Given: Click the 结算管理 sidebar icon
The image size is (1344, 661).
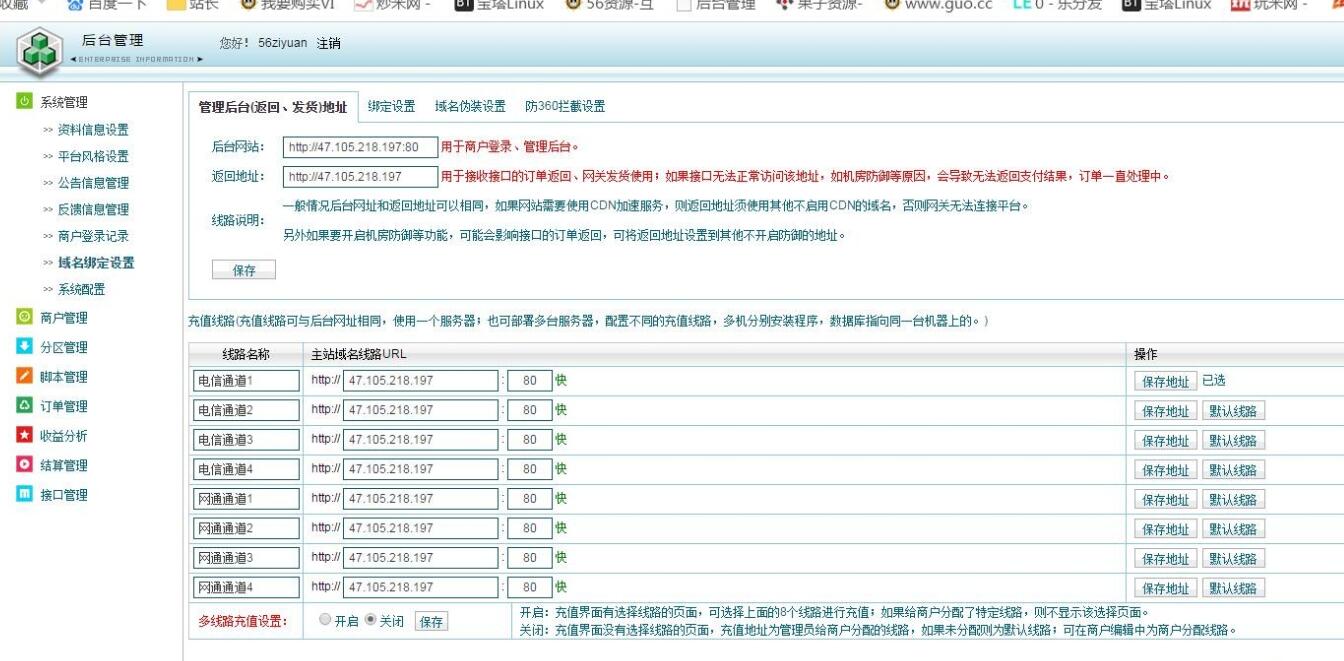Looking at the screenshot, I should [x=25, y=465].
